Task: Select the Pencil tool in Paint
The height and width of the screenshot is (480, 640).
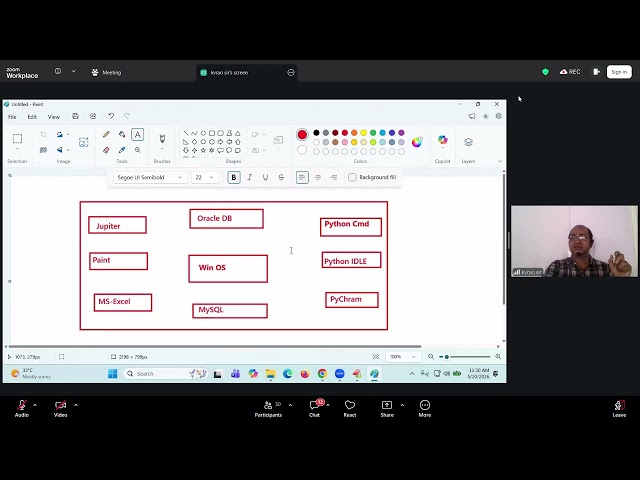Action: (106, 134)
